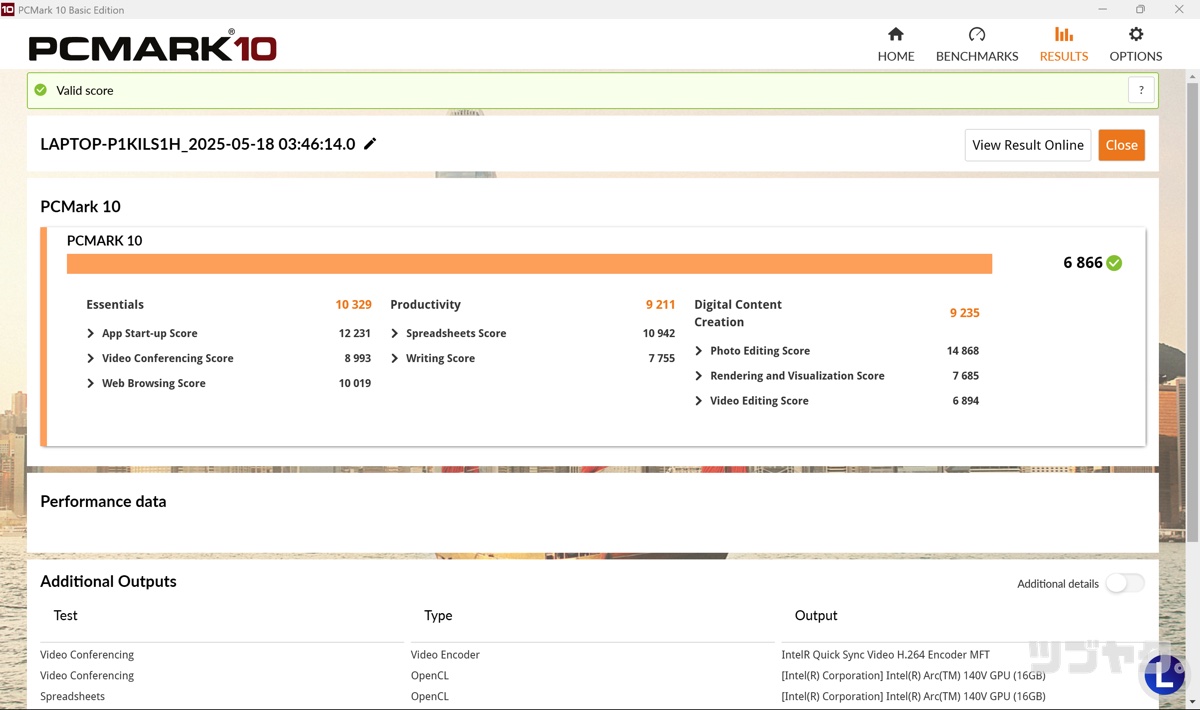Click the Type column header
The image size is (1200, 710).
(438, 616)
